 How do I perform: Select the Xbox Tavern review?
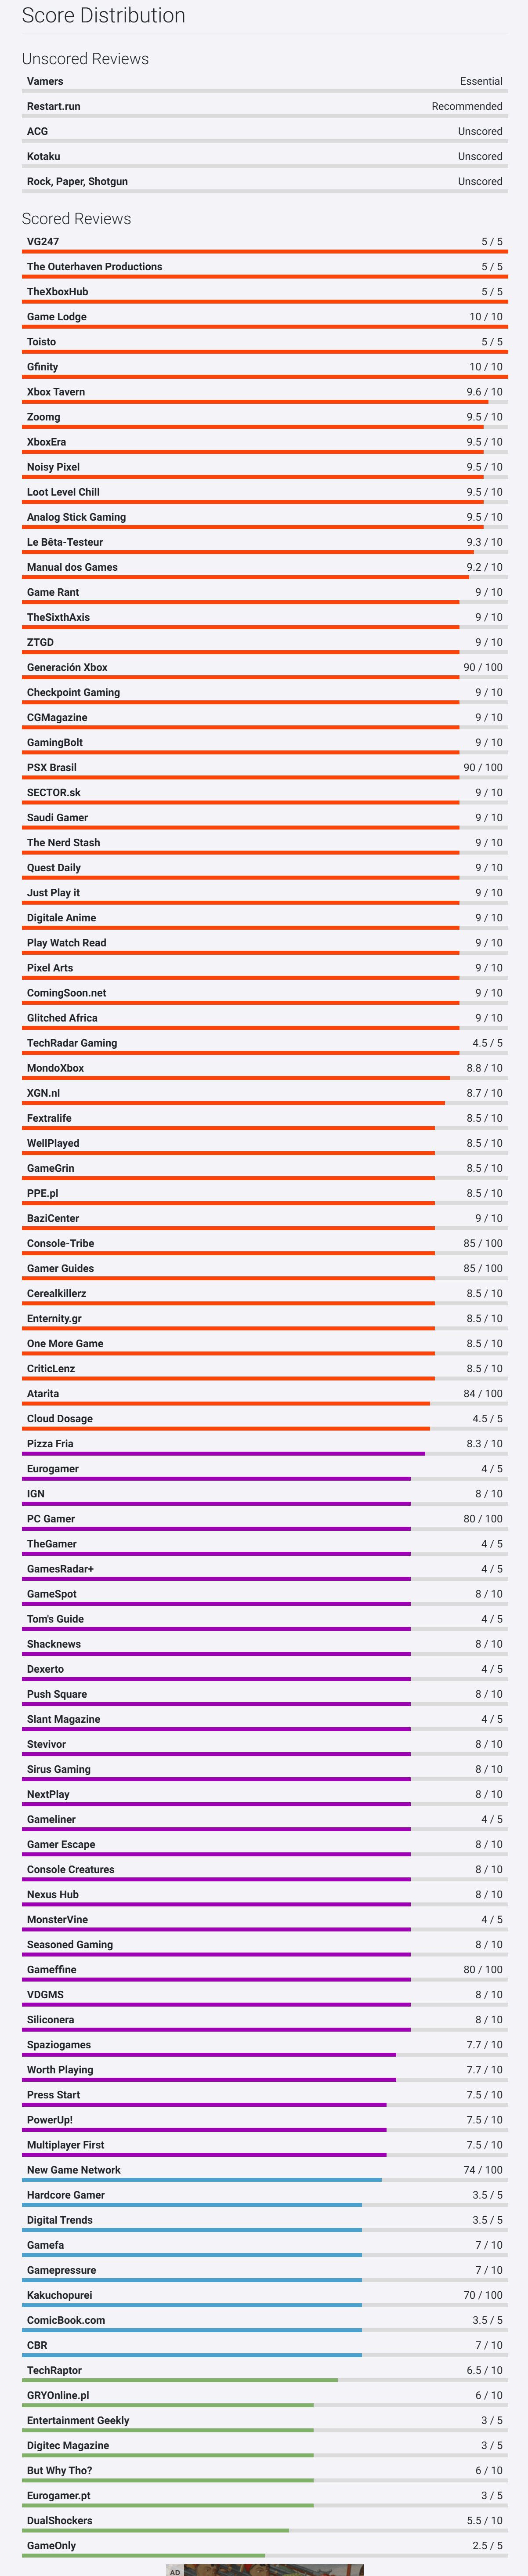click(x=56, y=392)
